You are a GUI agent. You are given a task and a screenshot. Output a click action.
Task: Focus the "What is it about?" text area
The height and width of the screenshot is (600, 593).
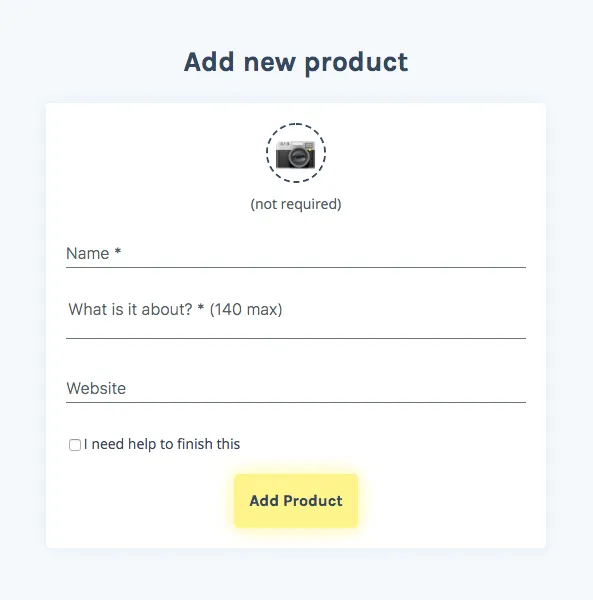(x=296, y=317)
